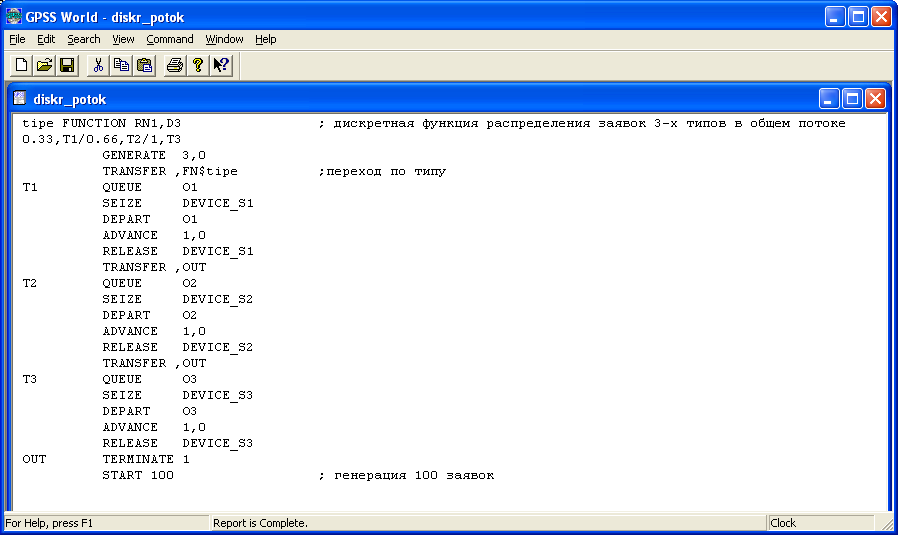Click the Open file toolbar icon
The width and height of the screenshot is (898, 535).
point(44,65)
